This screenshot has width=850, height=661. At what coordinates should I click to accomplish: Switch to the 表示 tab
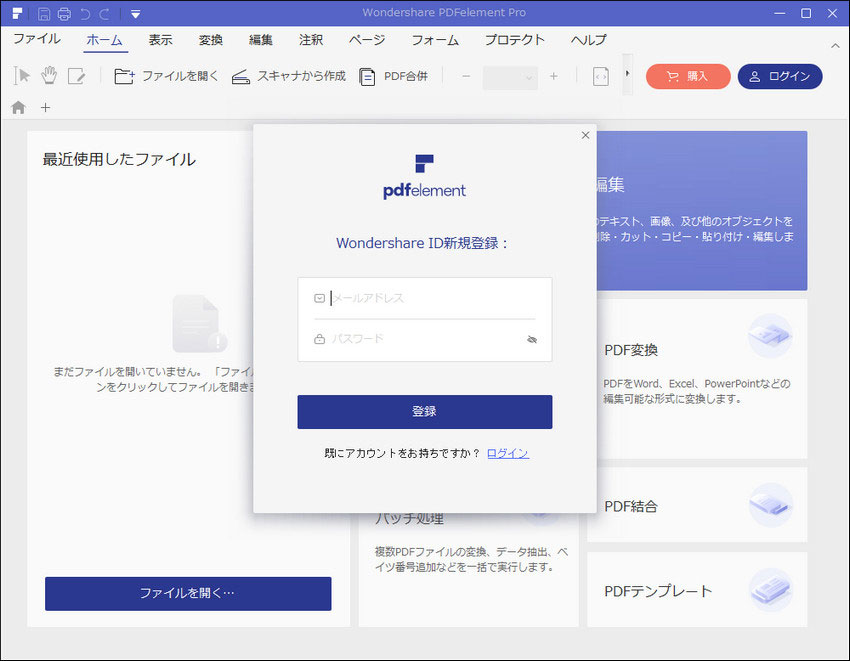click(x=160, y=40)
